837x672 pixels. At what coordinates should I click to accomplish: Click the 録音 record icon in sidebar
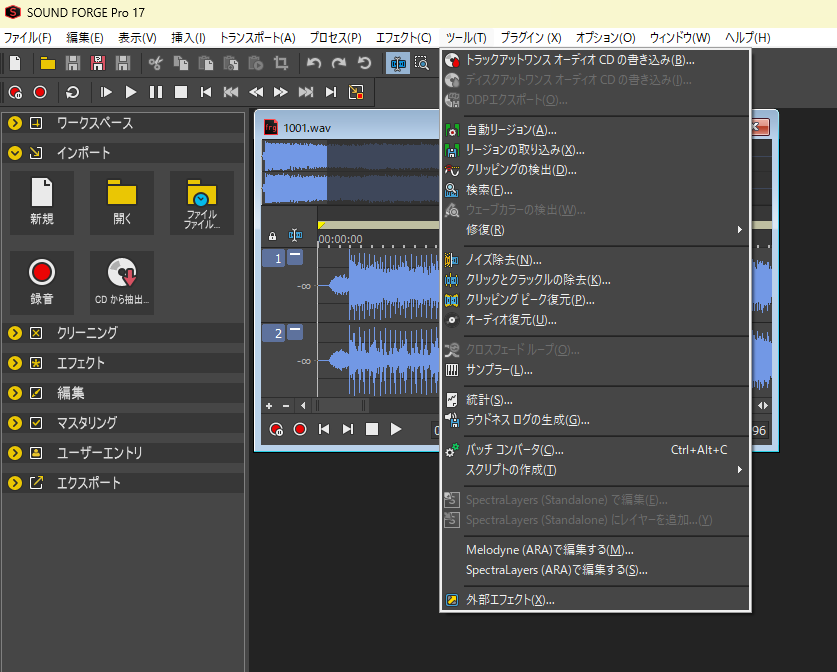42,282
